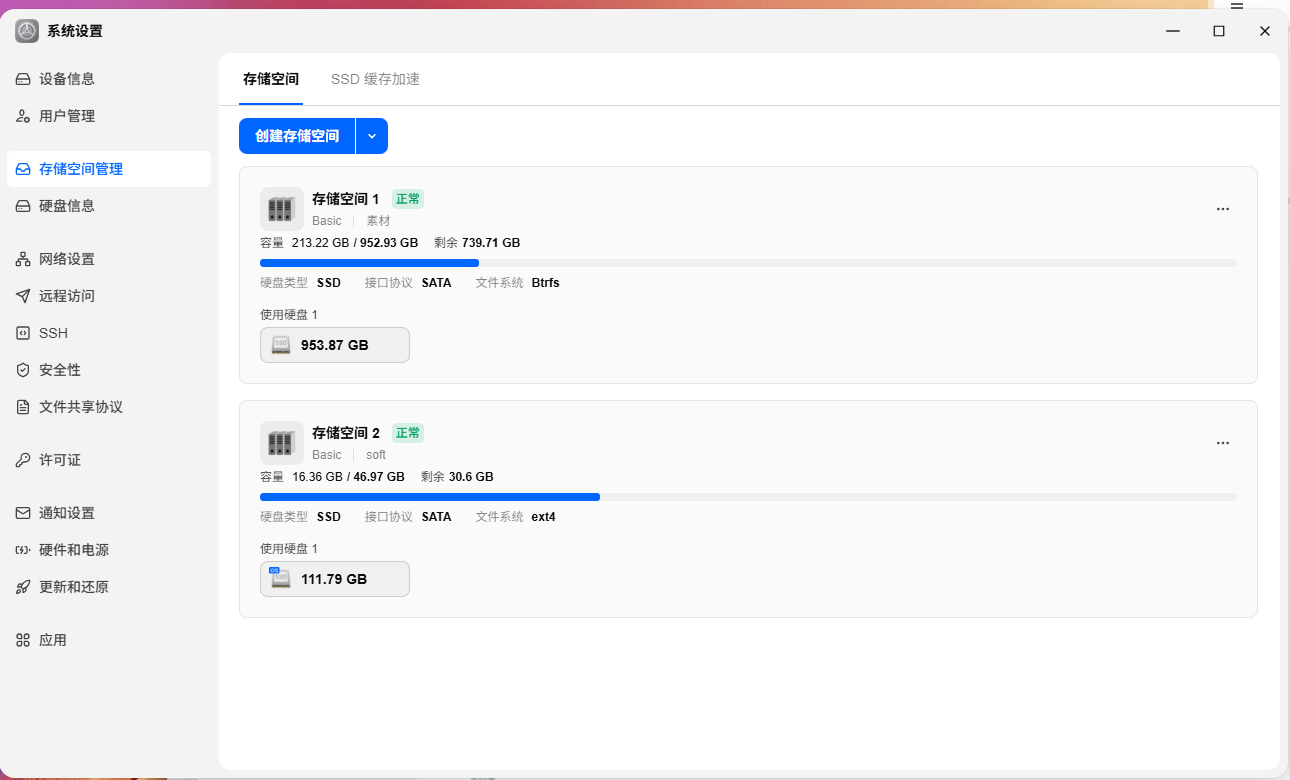Click the 正常 status badge of 存储空间 1
The width and height of the screenshot is (1290, 780).
tap(408, 199)
